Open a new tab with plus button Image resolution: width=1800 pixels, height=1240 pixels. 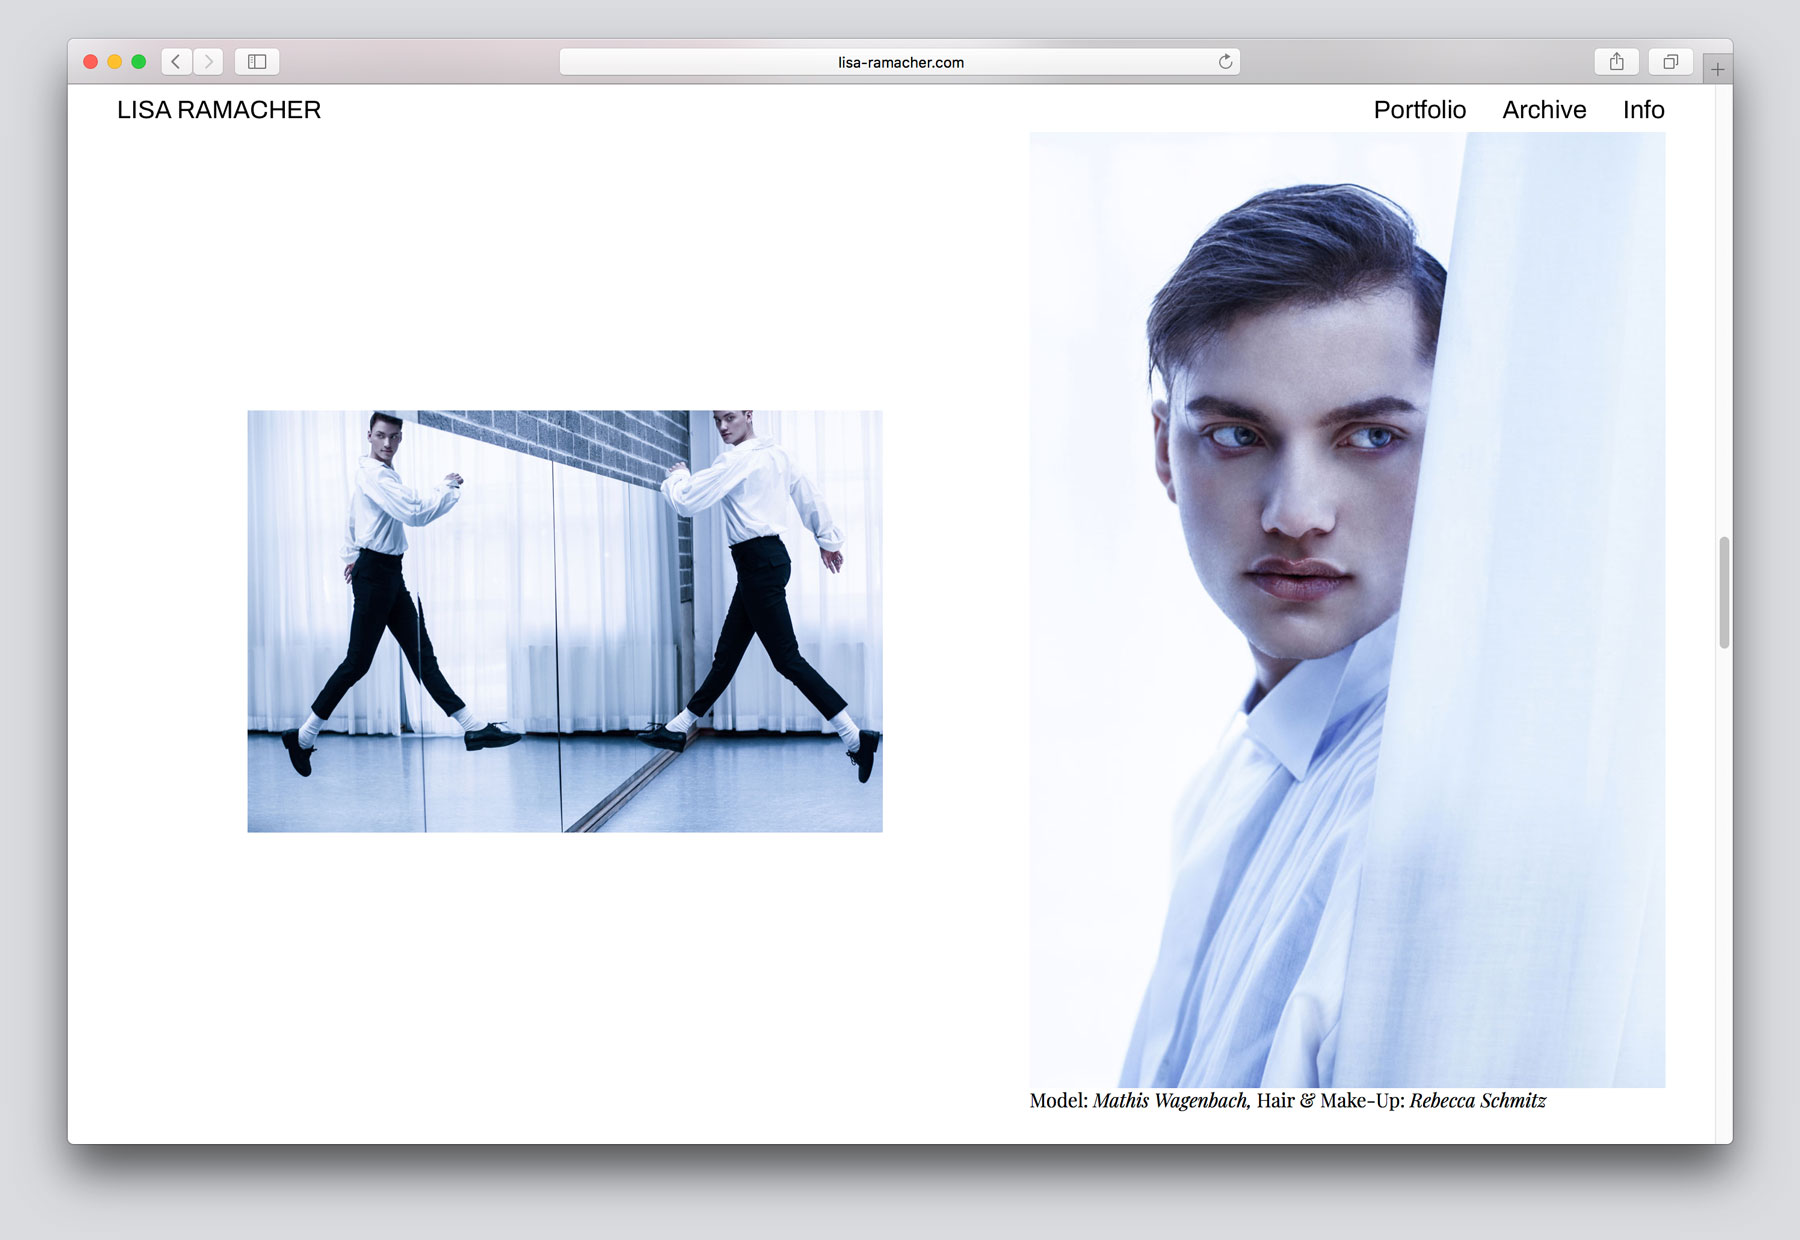tap(1717, 69)
